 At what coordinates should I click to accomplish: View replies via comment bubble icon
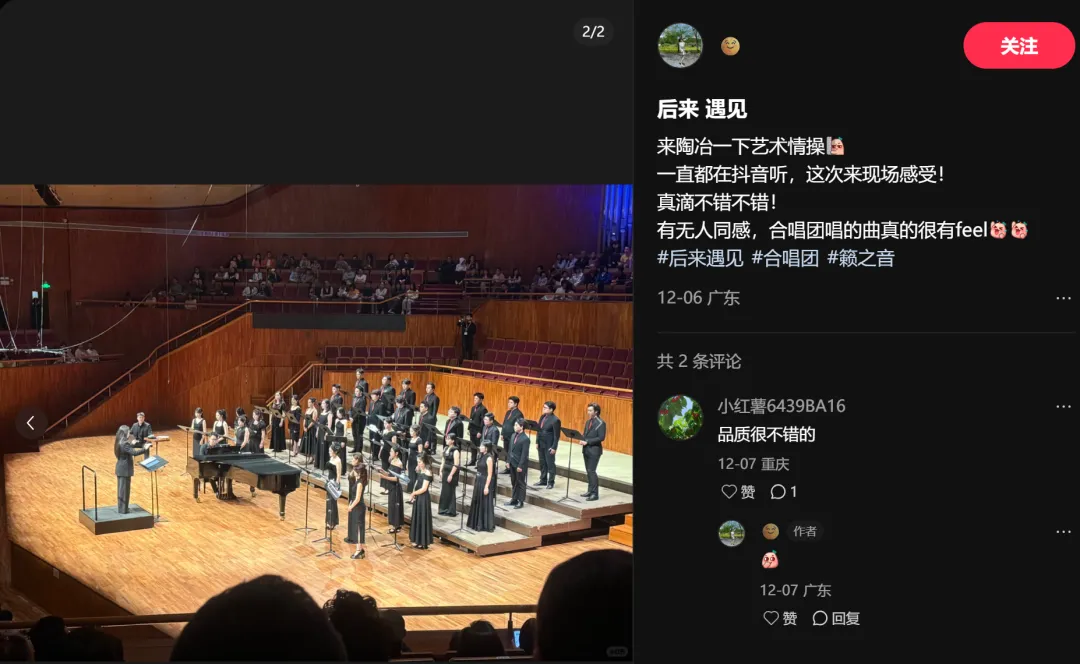[784, 491]
